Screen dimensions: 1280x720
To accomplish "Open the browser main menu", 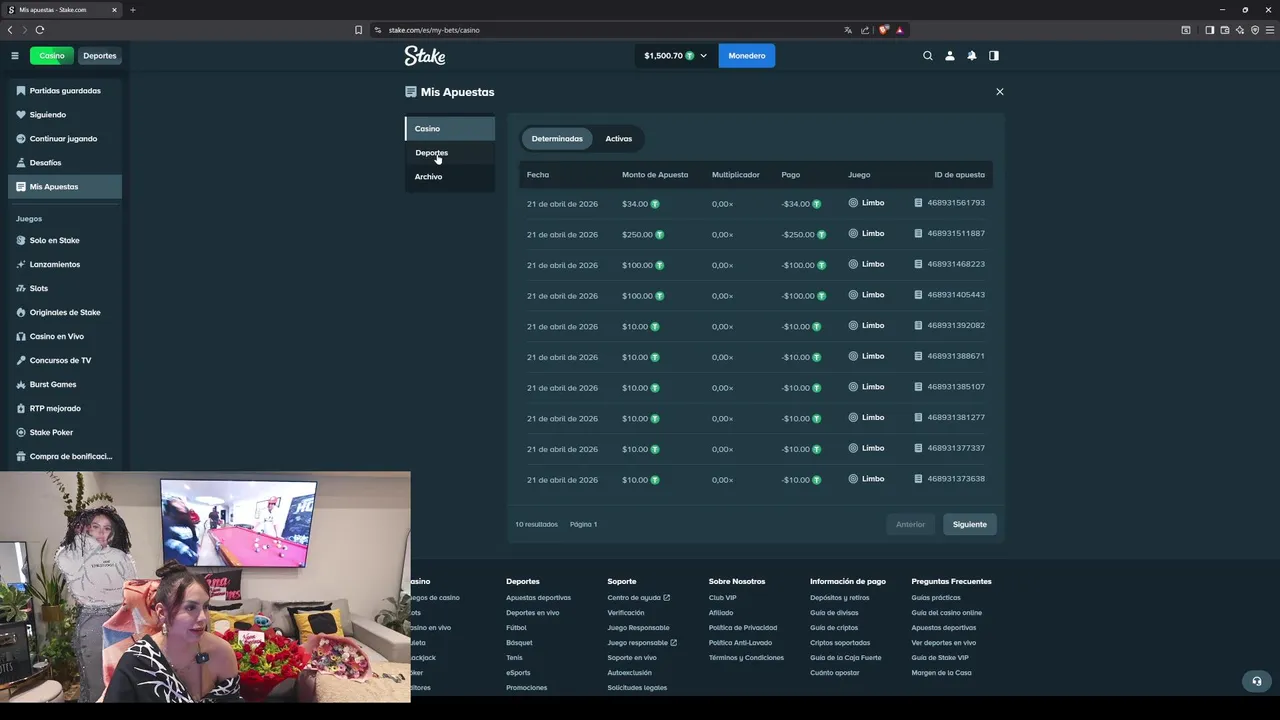I will tap(1270, 30).
